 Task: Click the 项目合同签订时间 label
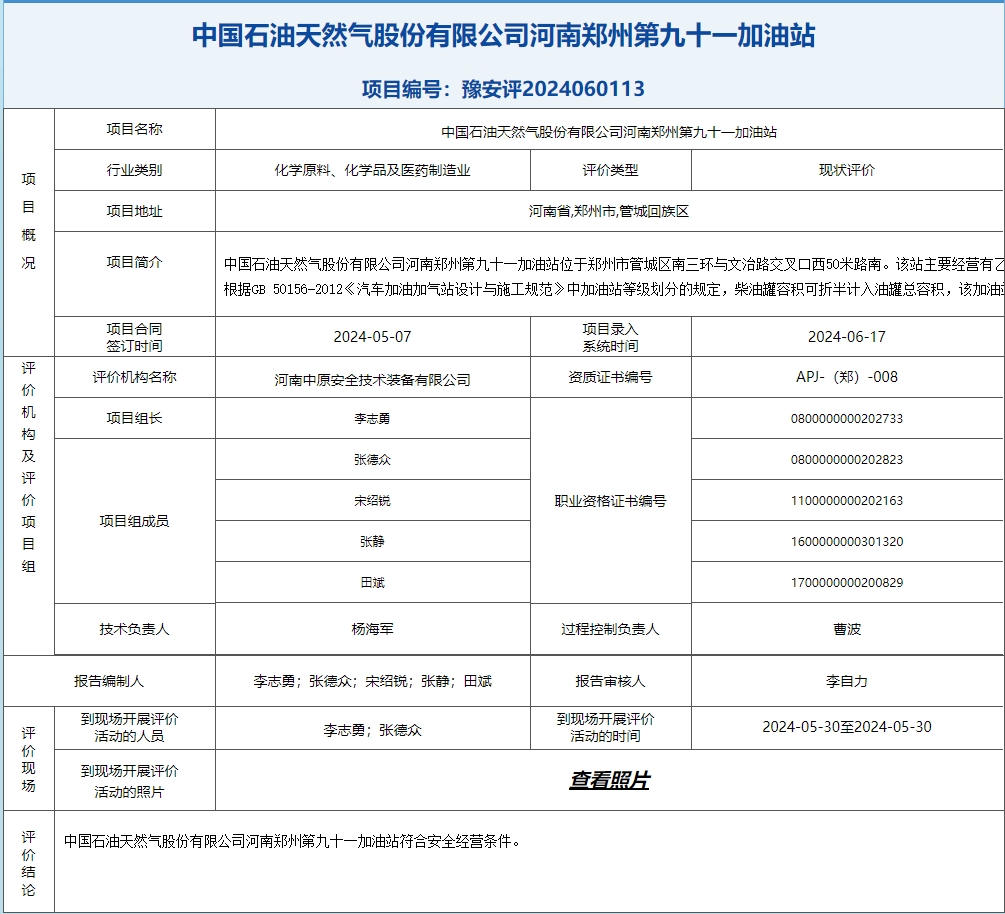coord(135,337)
